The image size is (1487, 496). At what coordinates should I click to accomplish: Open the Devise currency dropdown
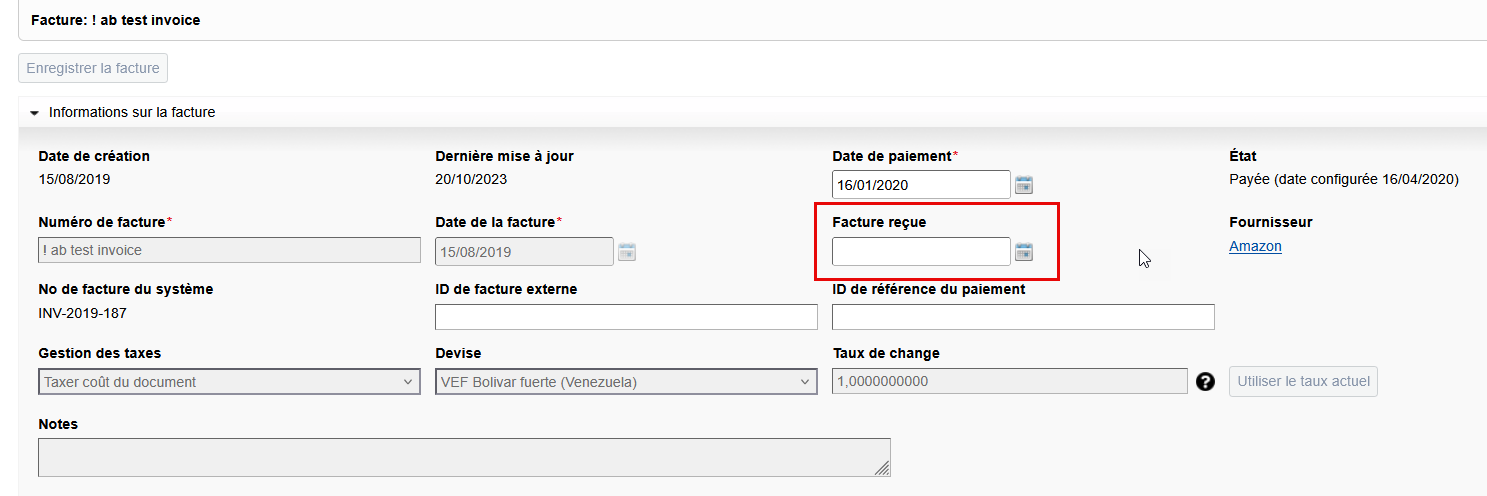[x=626, y=381]
